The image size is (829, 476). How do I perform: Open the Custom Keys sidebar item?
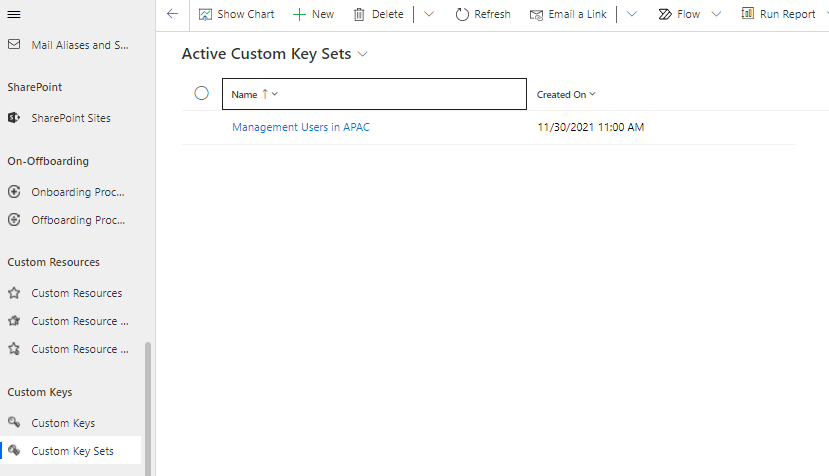point(63,423)
